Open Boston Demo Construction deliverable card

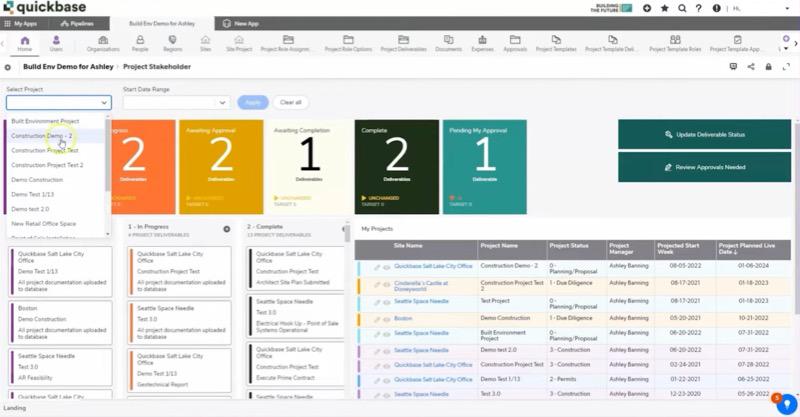61,323
